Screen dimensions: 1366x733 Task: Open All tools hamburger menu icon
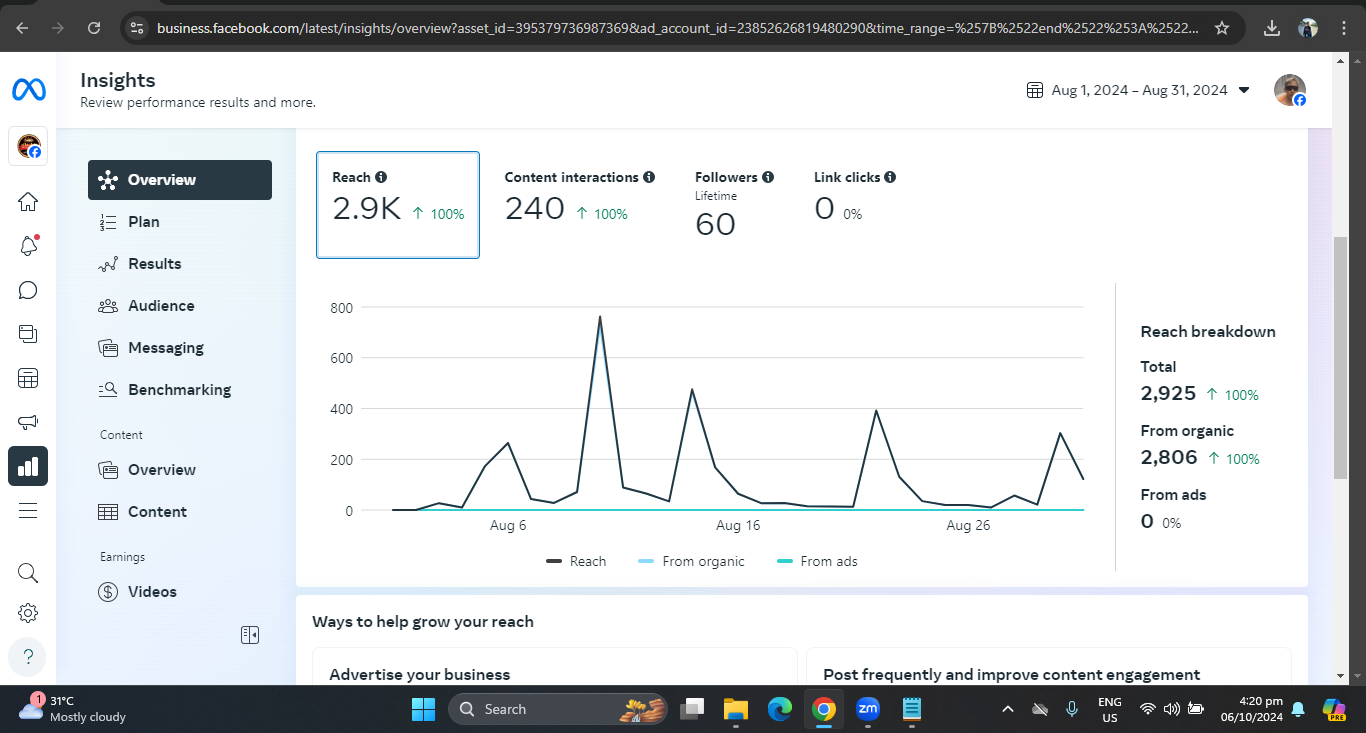(28, 510)
